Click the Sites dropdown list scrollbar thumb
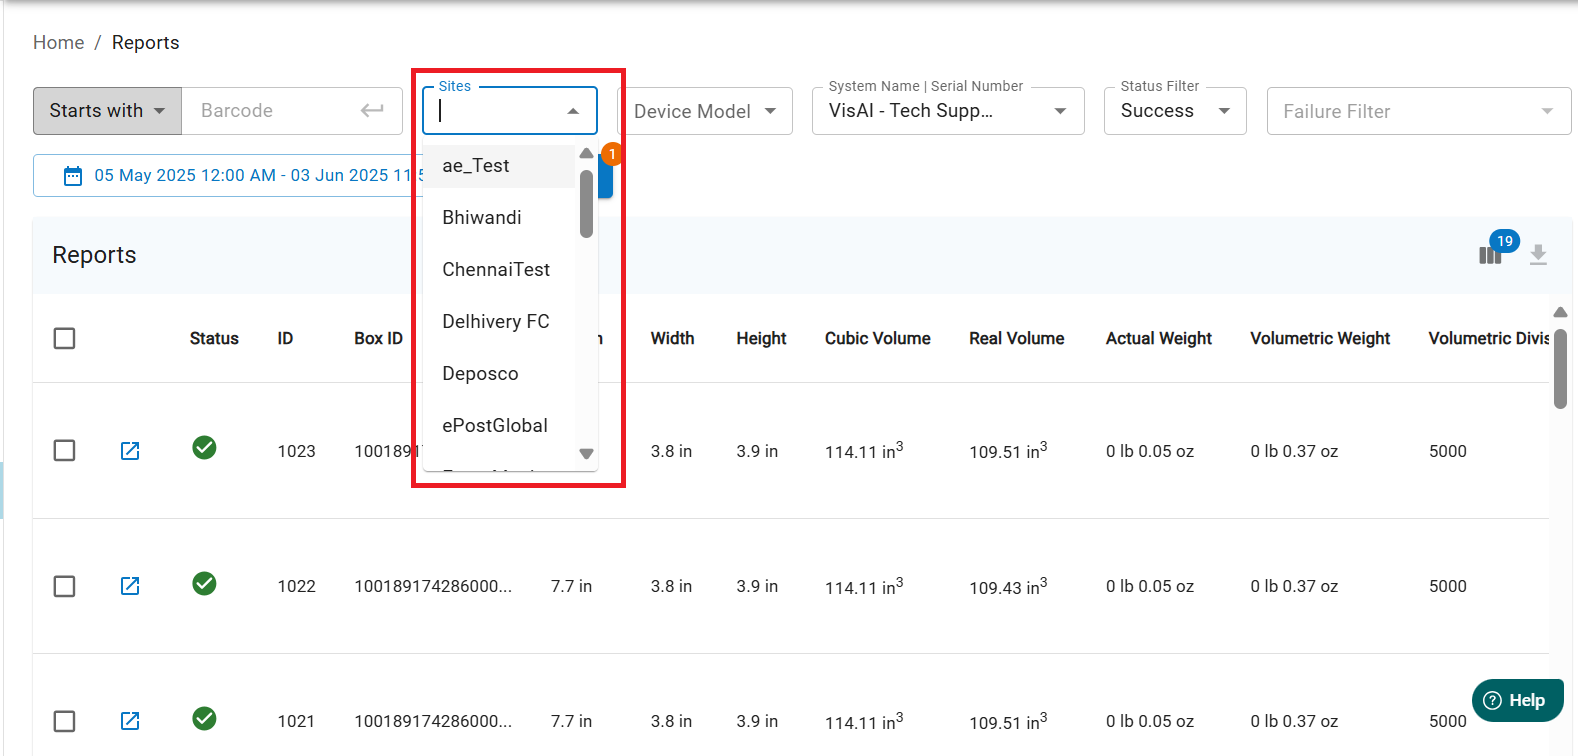This screenshot has width=1578, height=756. 587,204
